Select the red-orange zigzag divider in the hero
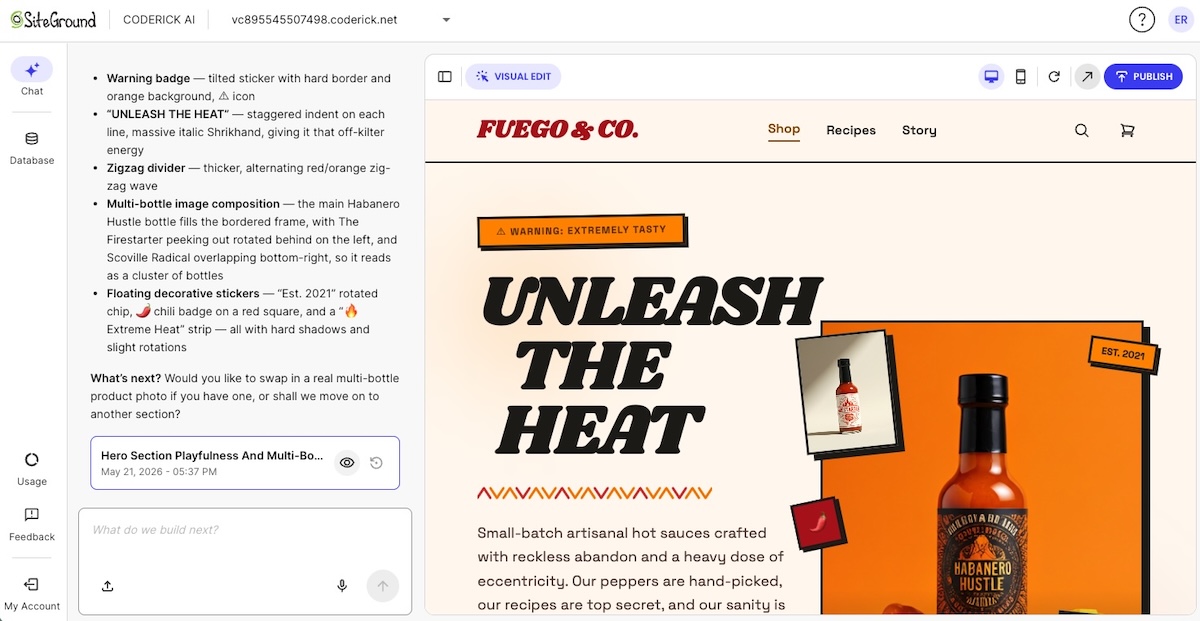Screen dimensions: 1200x621 point(595,493)
